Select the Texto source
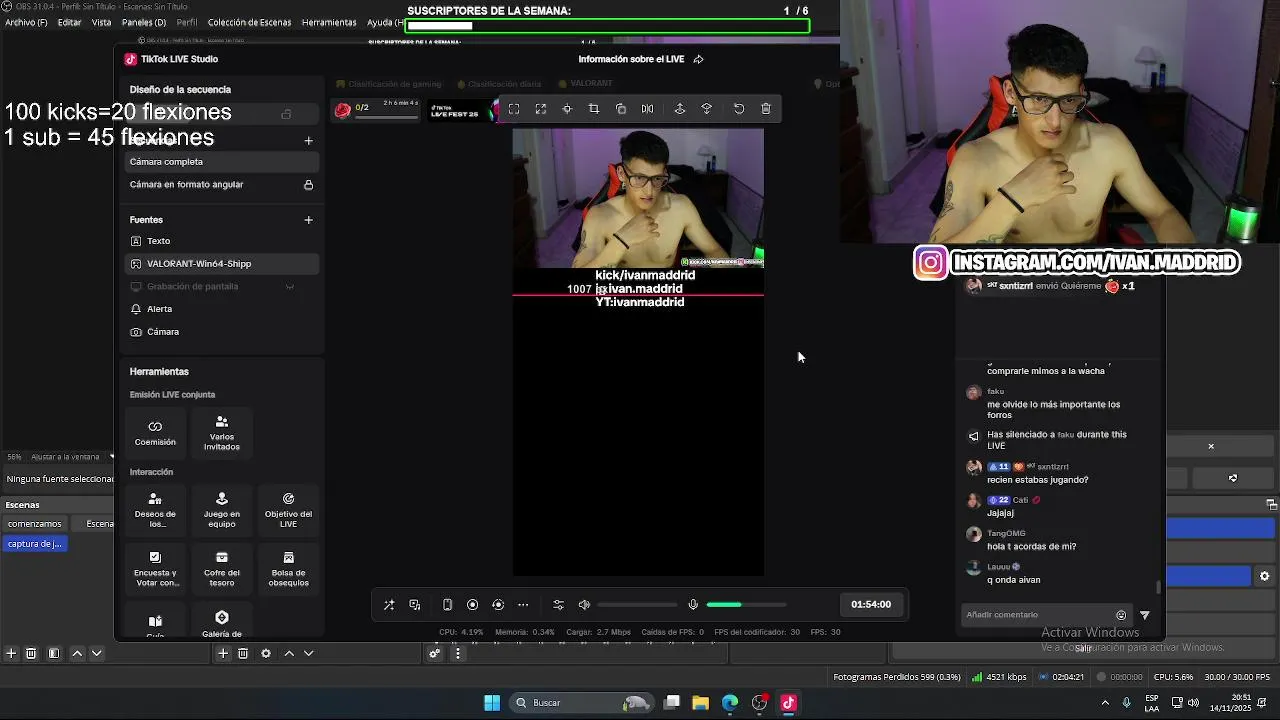The height and width of the screenshot is (720, 1280). pyautogui.click(x=221, y=241)
